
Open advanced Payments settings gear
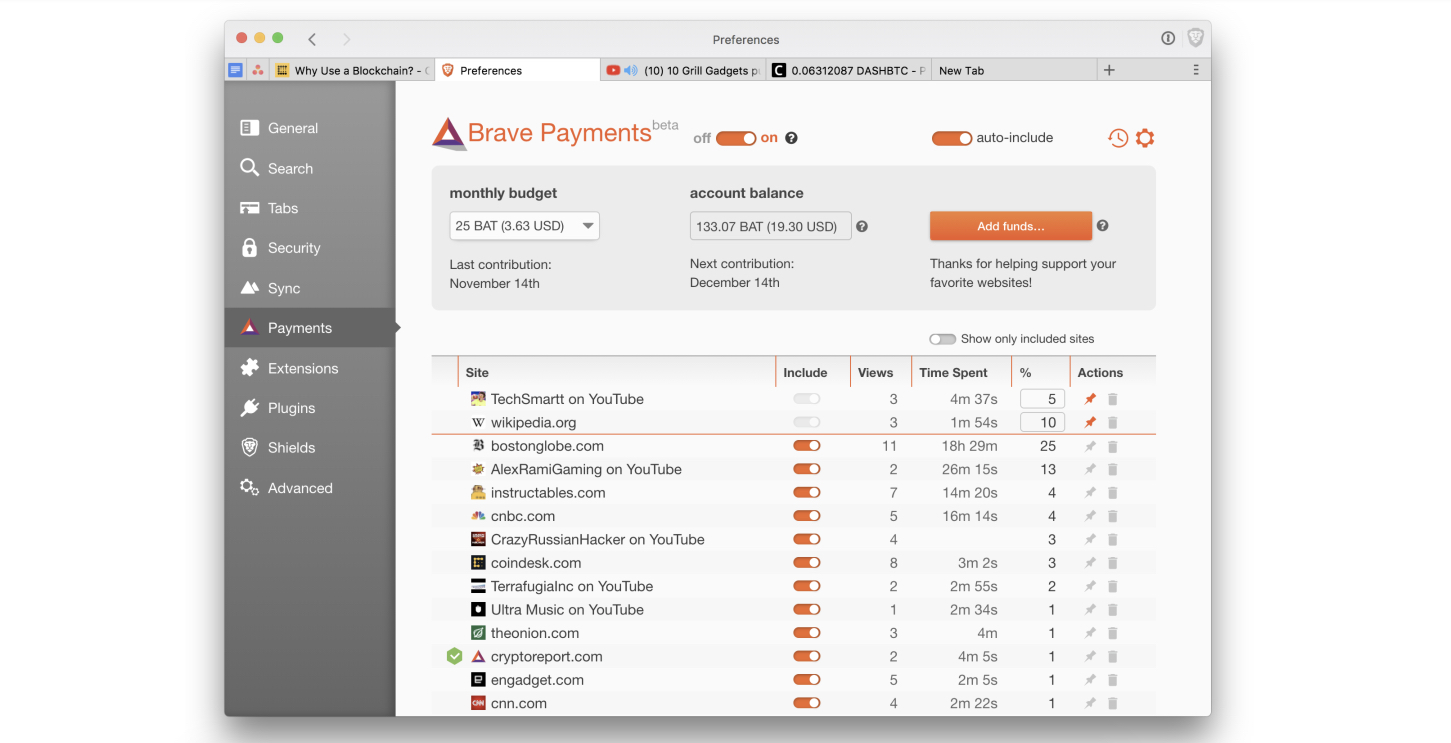tap(1144, 137)
